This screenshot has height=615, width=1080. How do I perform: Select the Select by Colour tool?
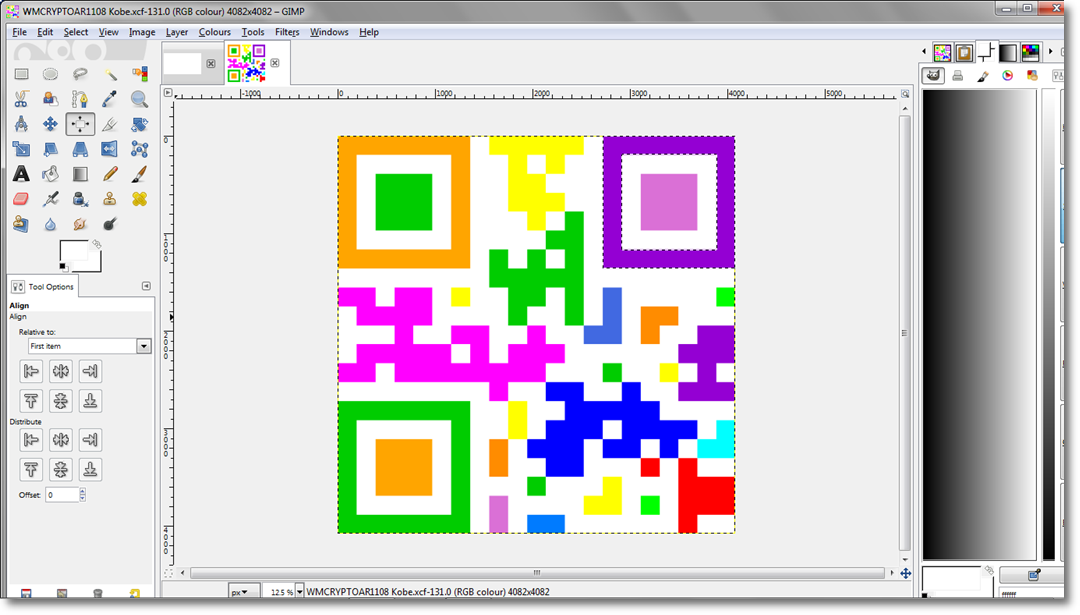pyautogui.click(x=139, y=74)
